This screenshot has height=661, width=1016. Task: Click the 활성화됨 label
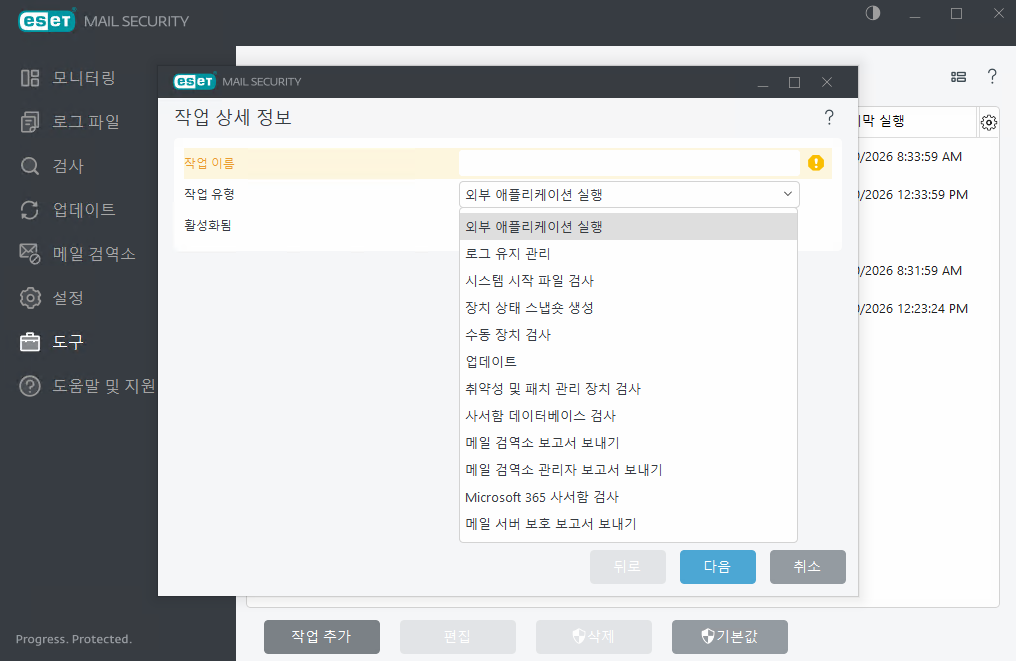click(x=207, y=226)
